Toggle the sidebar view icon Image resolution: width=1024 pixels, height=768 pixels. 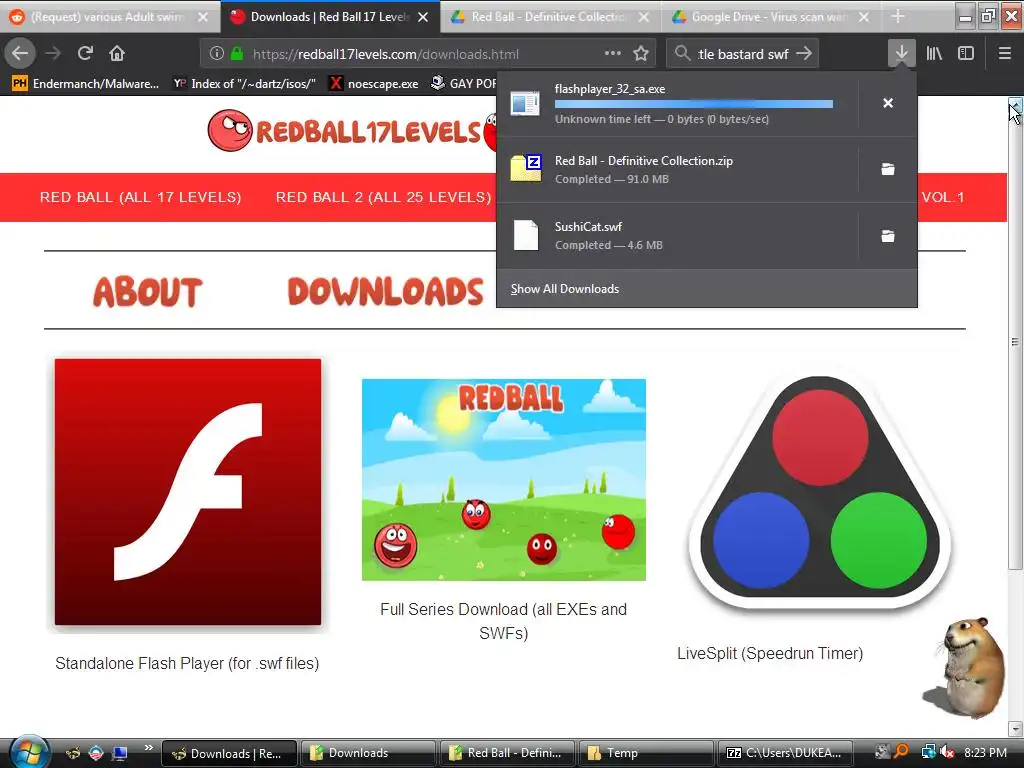tap(966, 54)
